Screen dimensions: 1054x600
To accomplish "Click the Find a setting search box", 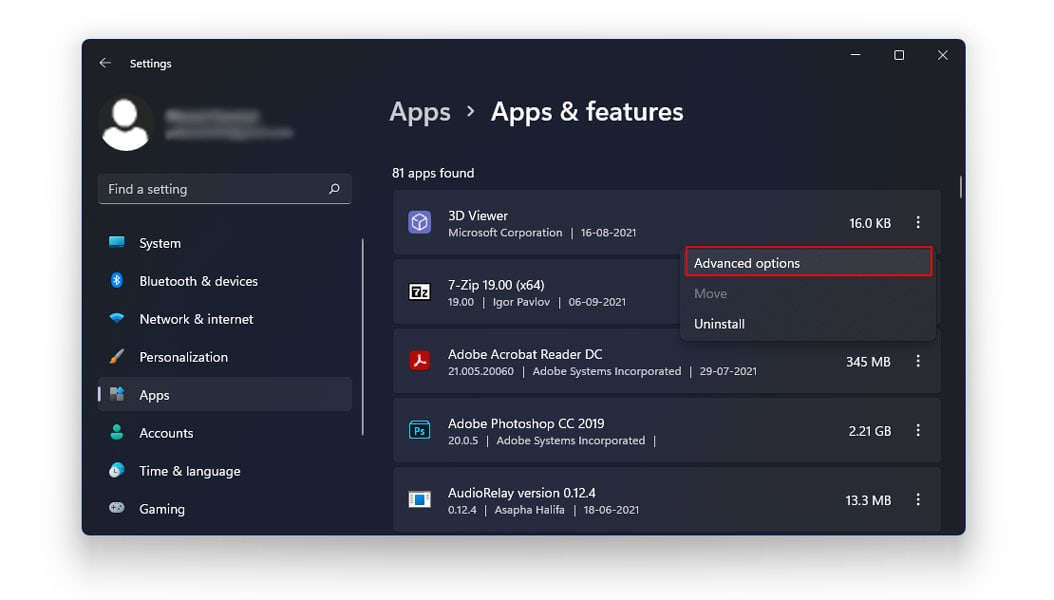I will coord(225,189).
